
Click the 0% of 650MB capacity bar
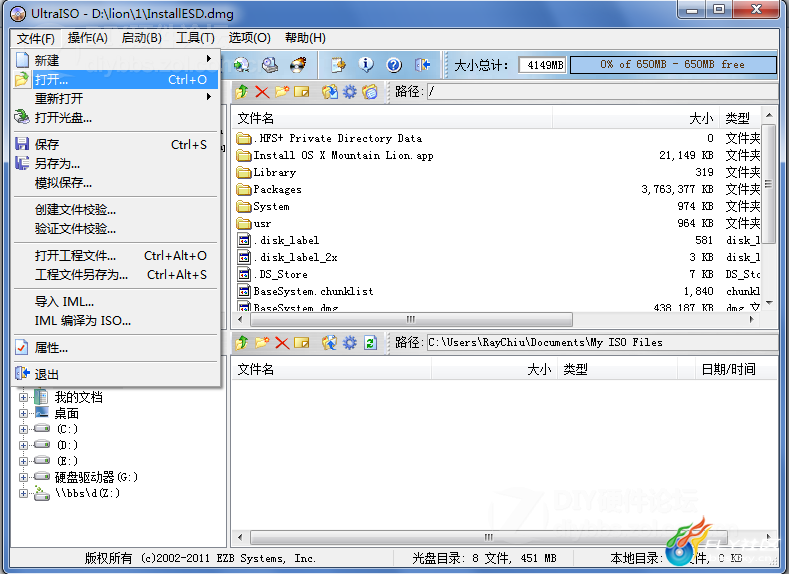click(673, 65)
